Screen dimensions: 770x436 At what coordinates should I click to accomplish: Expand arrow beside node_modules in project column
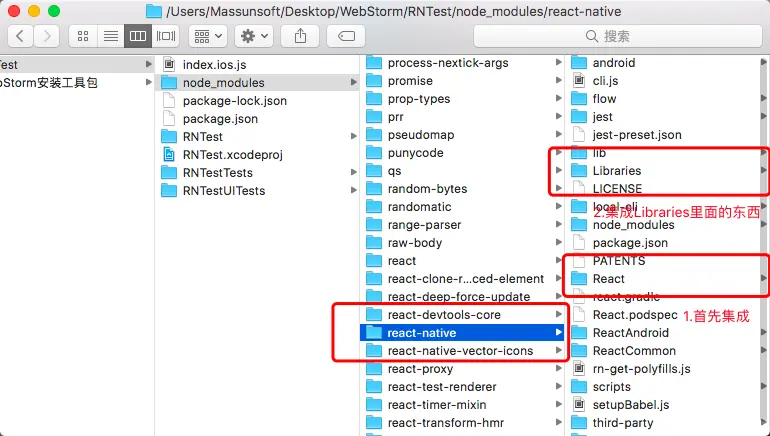coord(354,82)
